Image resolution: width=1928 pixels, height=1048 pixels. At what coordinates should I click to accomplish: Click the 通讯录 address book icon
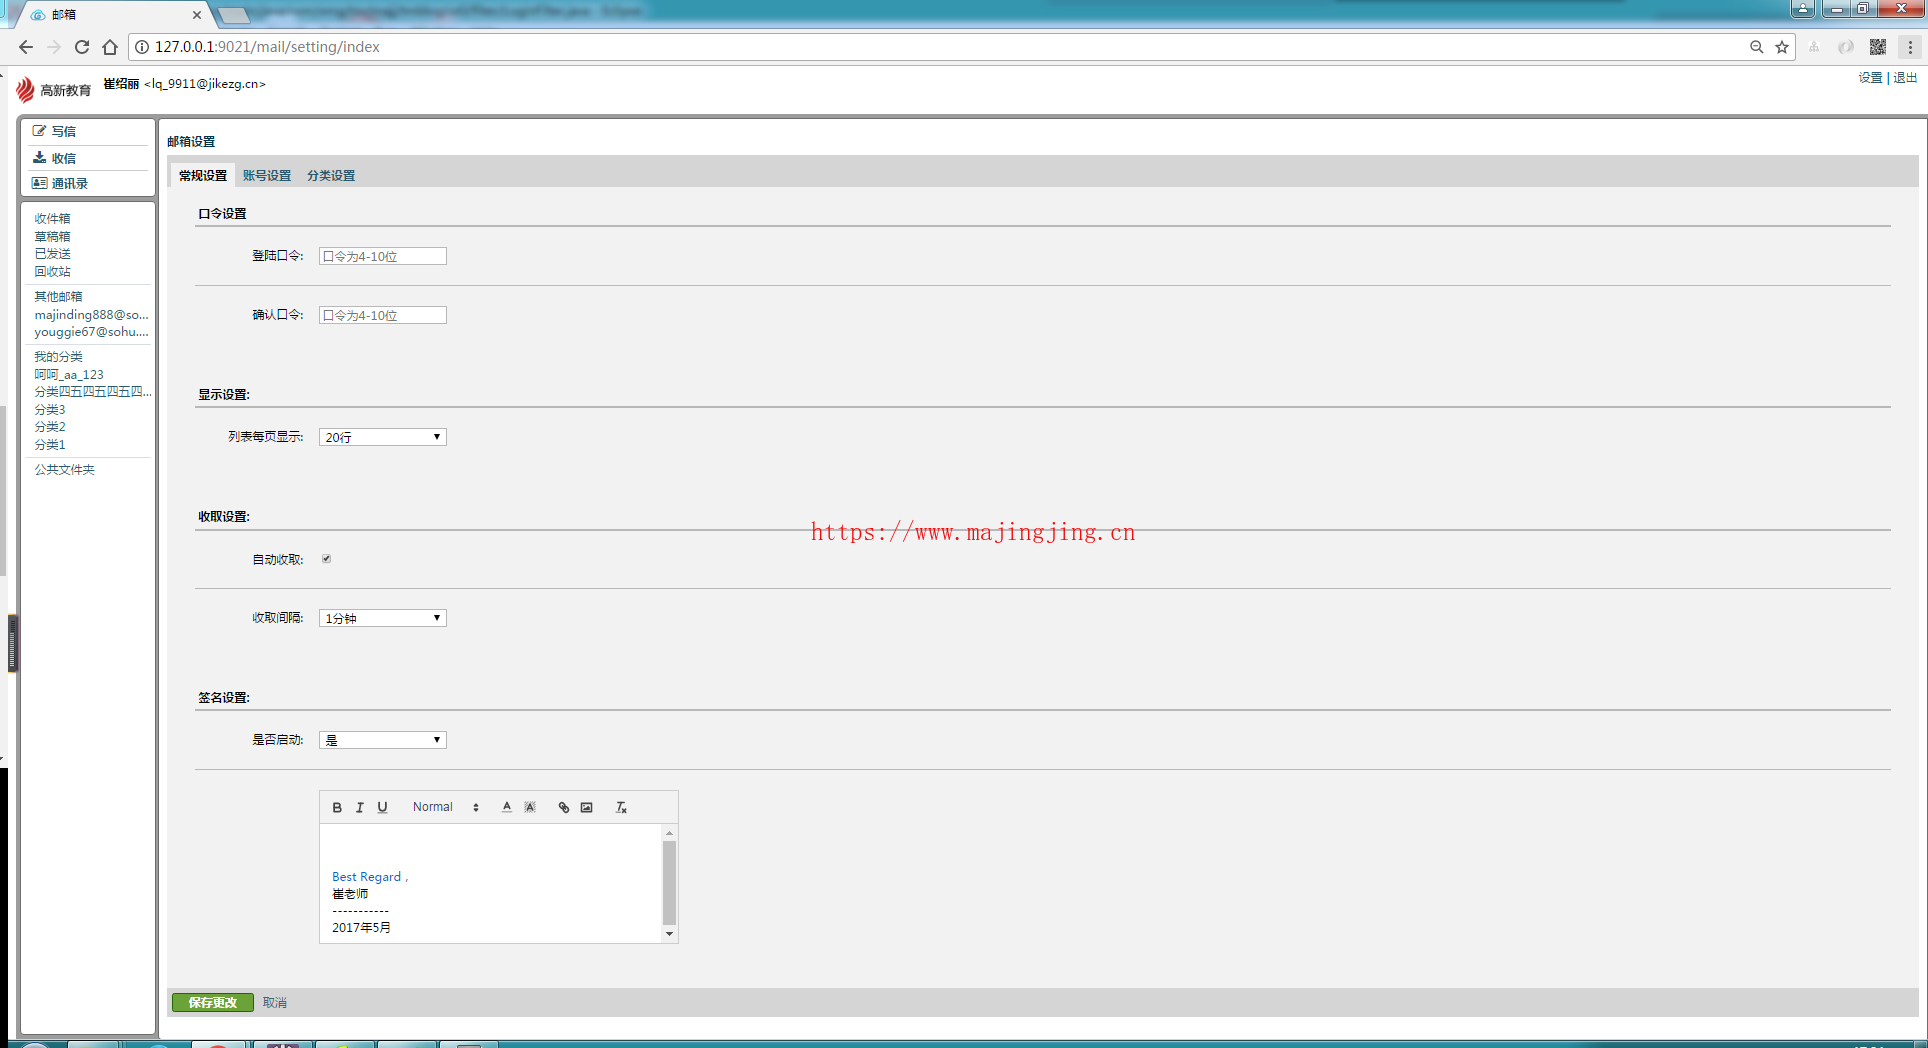tap(39, 183)
